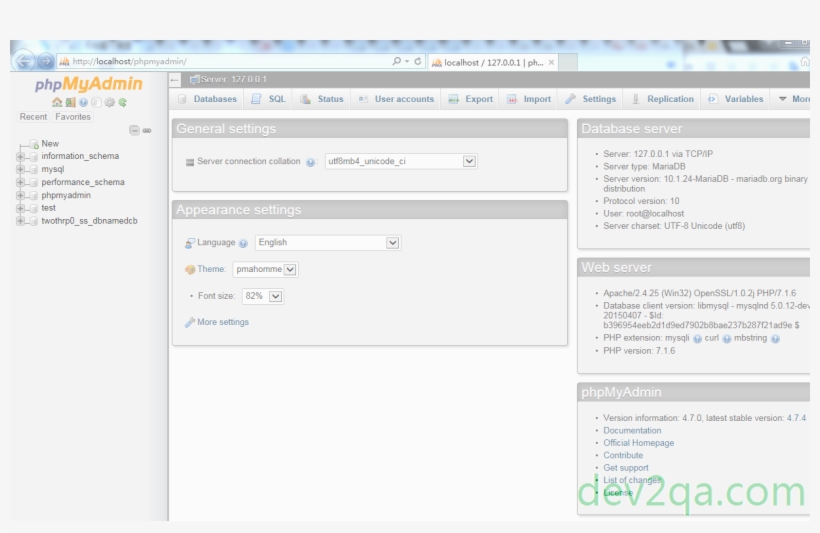Expand performance_schema database node
Screen dimensions: 820x533
pos(20,183)
